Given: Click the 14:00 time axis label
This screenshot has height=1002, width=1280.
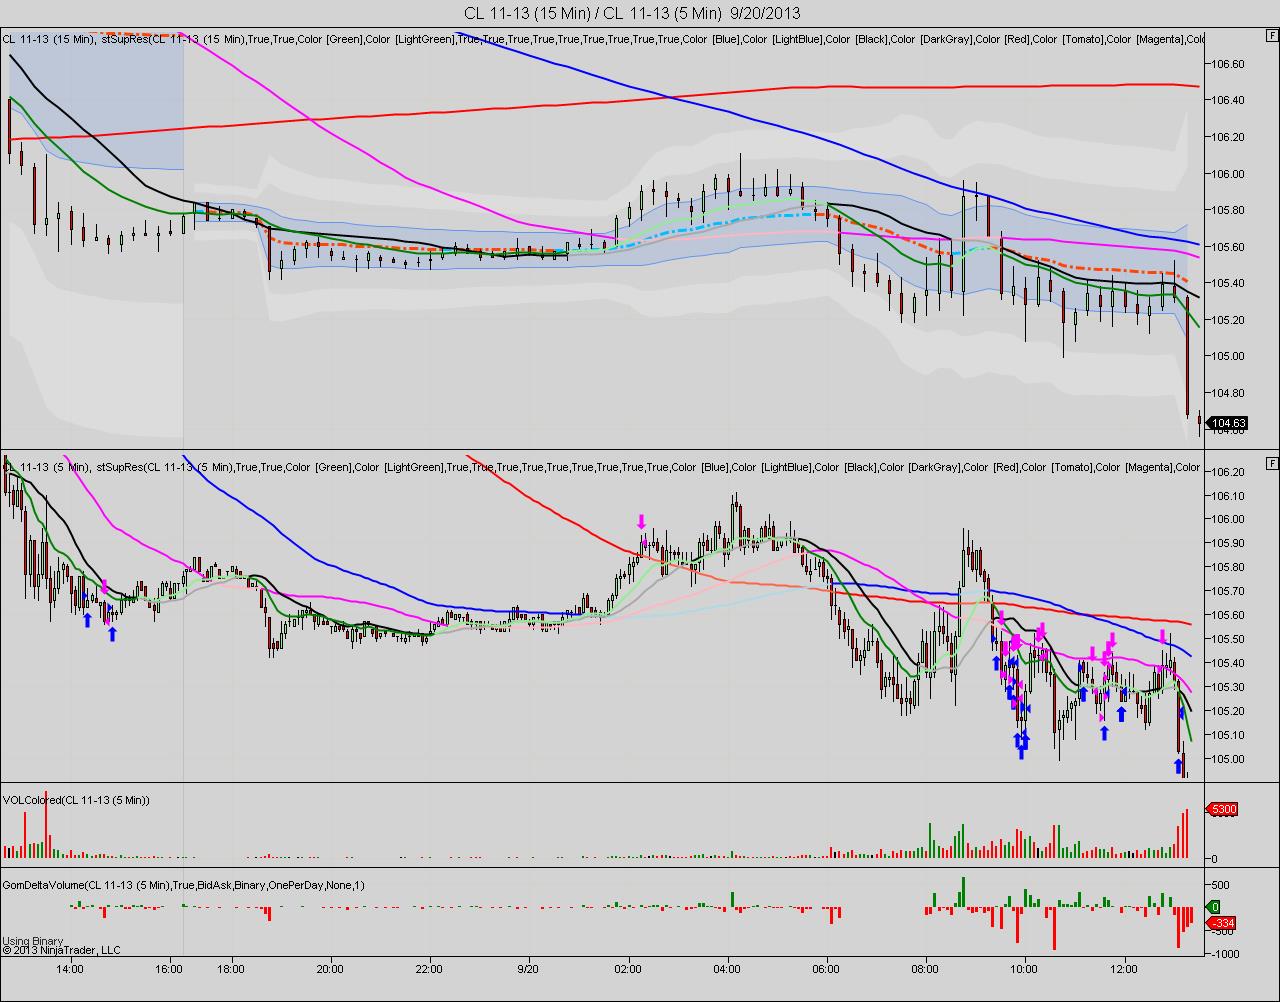Looking at the screenshot, I should tap(69, 969).
